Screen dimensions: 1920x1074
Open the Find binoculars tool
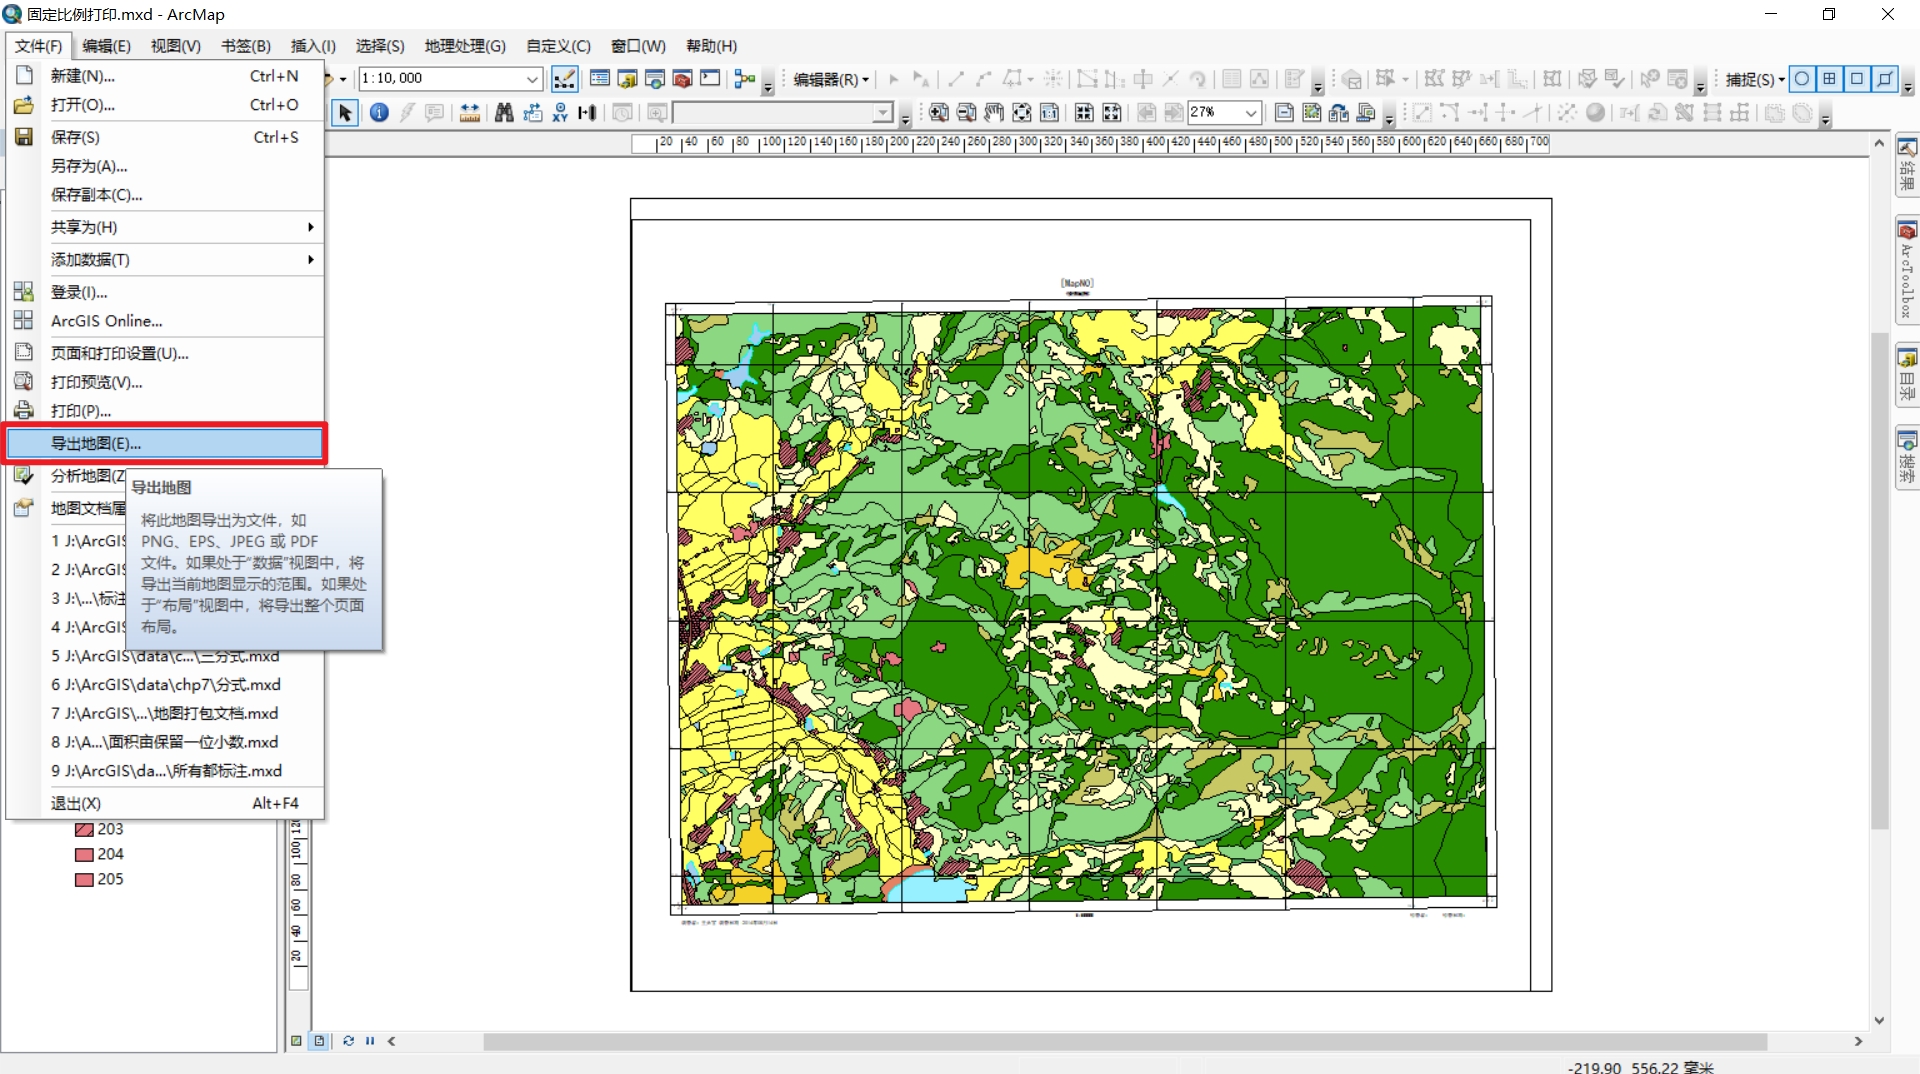pyautogui.click(x=504, y=113)
